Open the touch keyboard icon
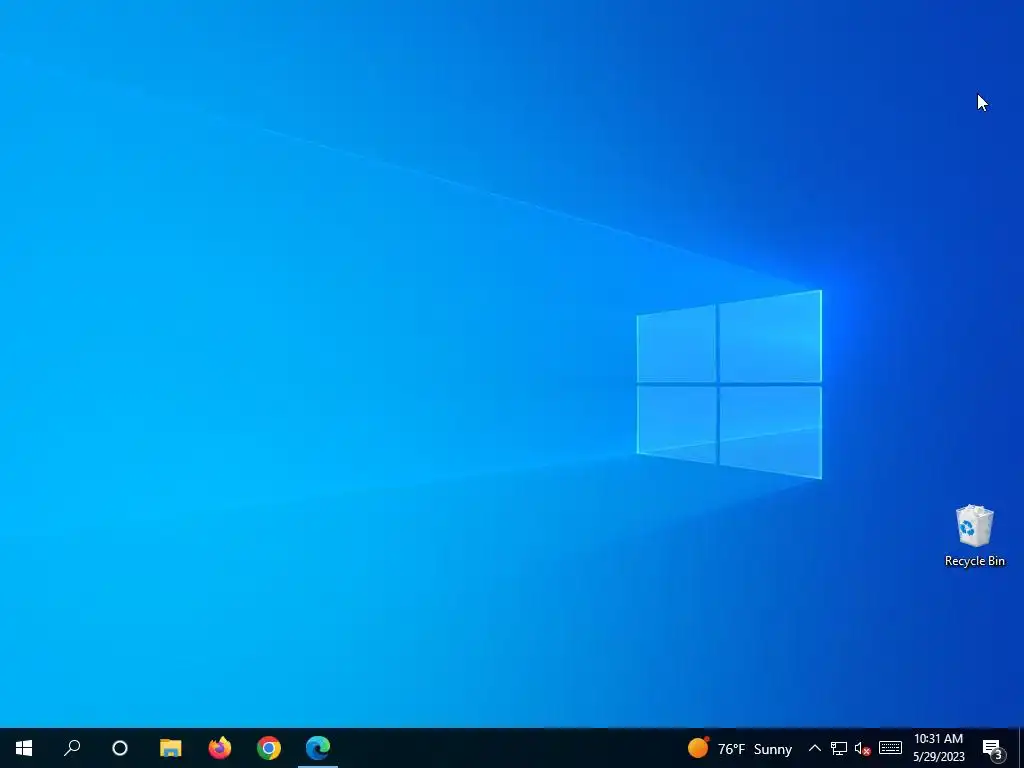Image resolution: width=1024 pixels, height=768 pixels. tap(890, 748)
